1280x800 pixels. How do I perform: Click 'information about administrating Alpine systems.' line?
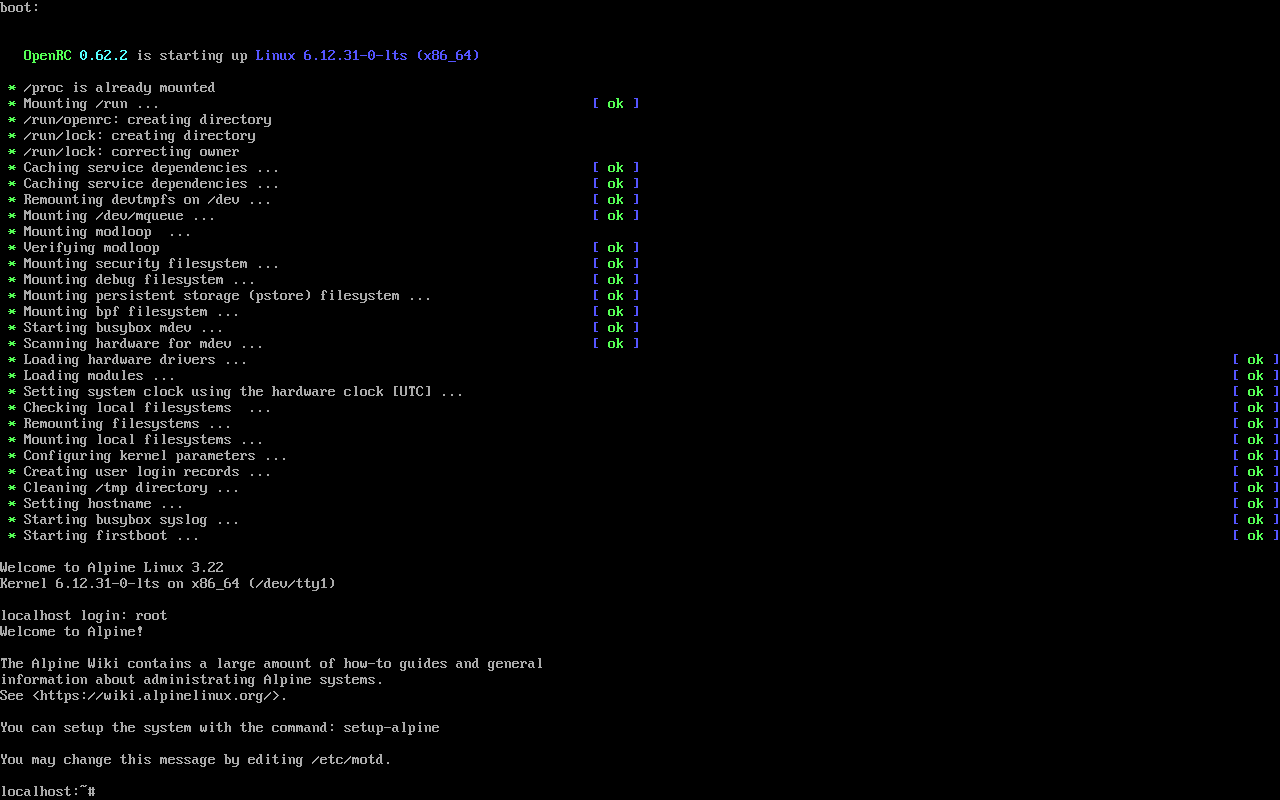pos(192,680)
